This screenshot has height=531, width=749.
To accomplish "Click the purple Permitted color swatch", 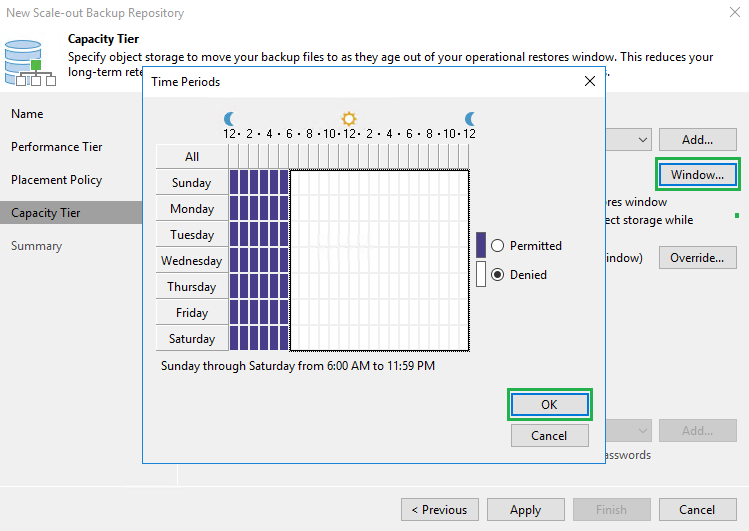I will click(x=481, y=245).
